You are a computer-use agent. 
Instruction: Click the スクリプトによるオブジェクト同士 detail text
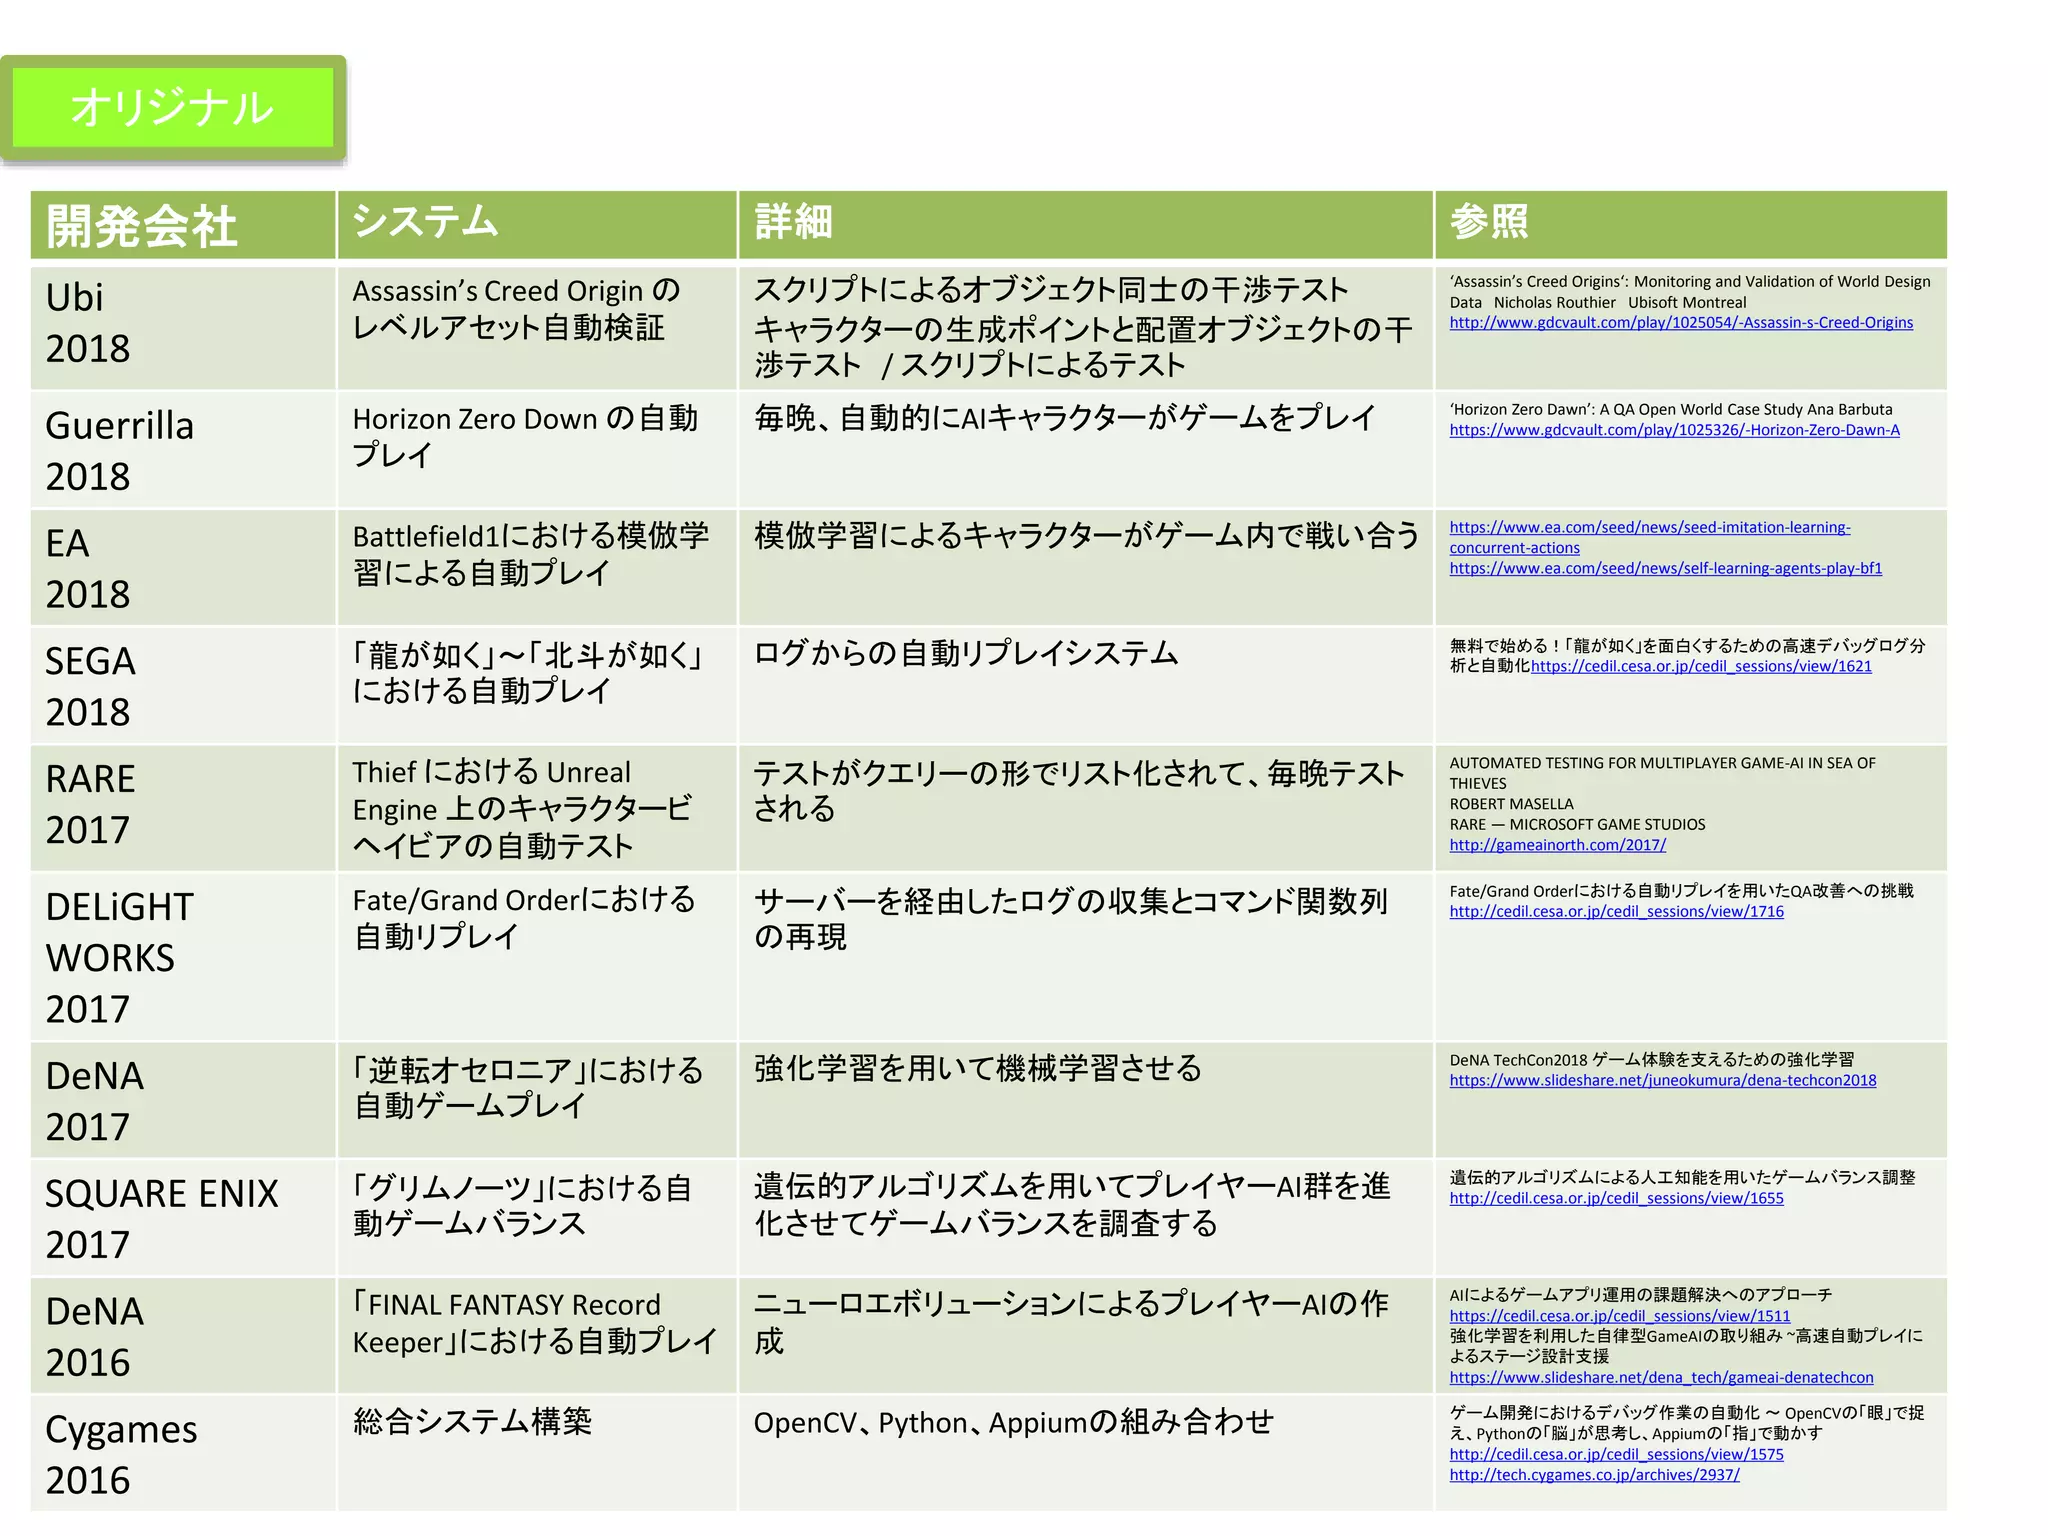[x=1051, y=290]
